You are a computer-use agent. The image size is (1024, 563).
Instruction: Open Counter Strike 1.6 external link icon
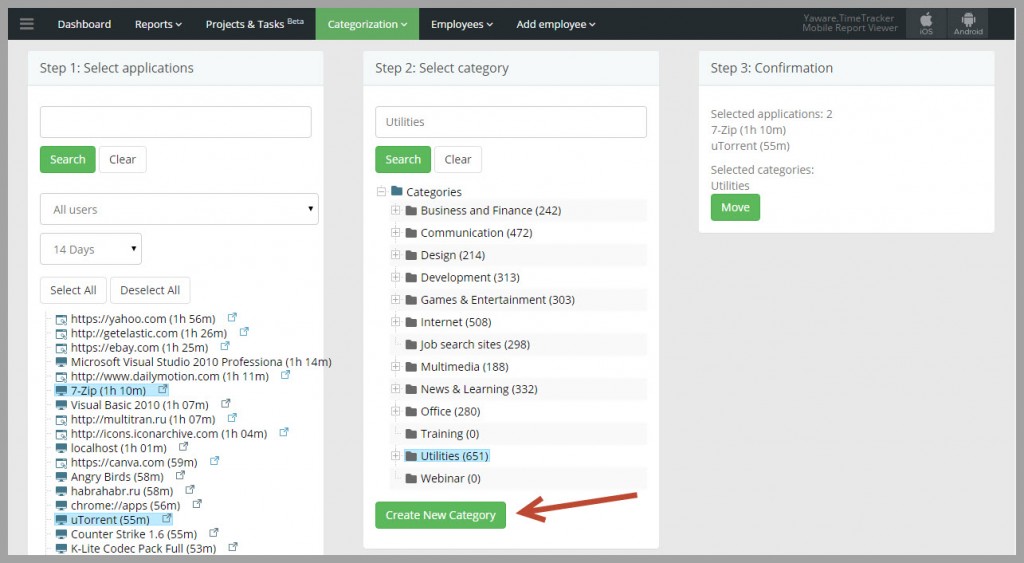[214, 533]
